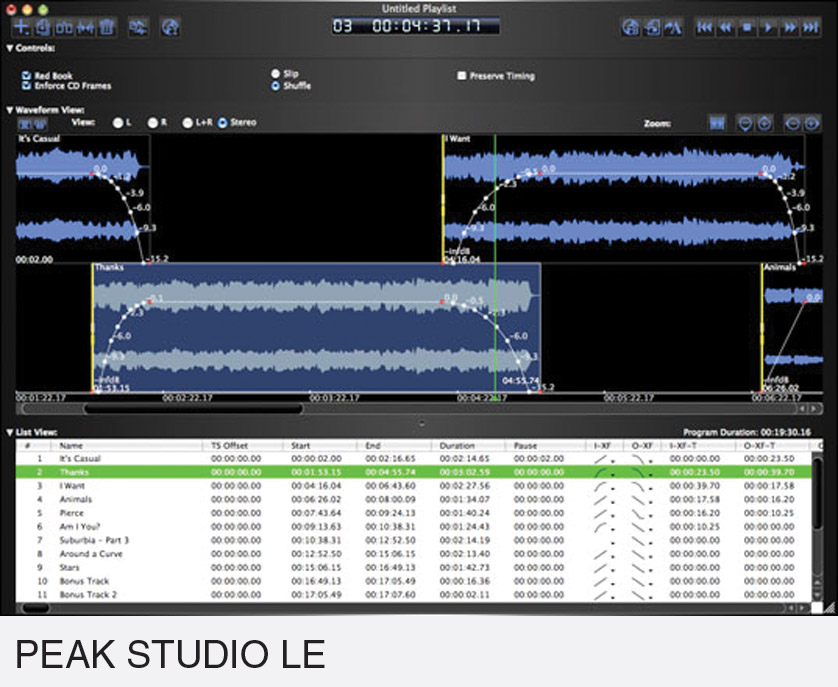
Task: Click the vertical zoom in icon
Action: (x=765, y=123)
